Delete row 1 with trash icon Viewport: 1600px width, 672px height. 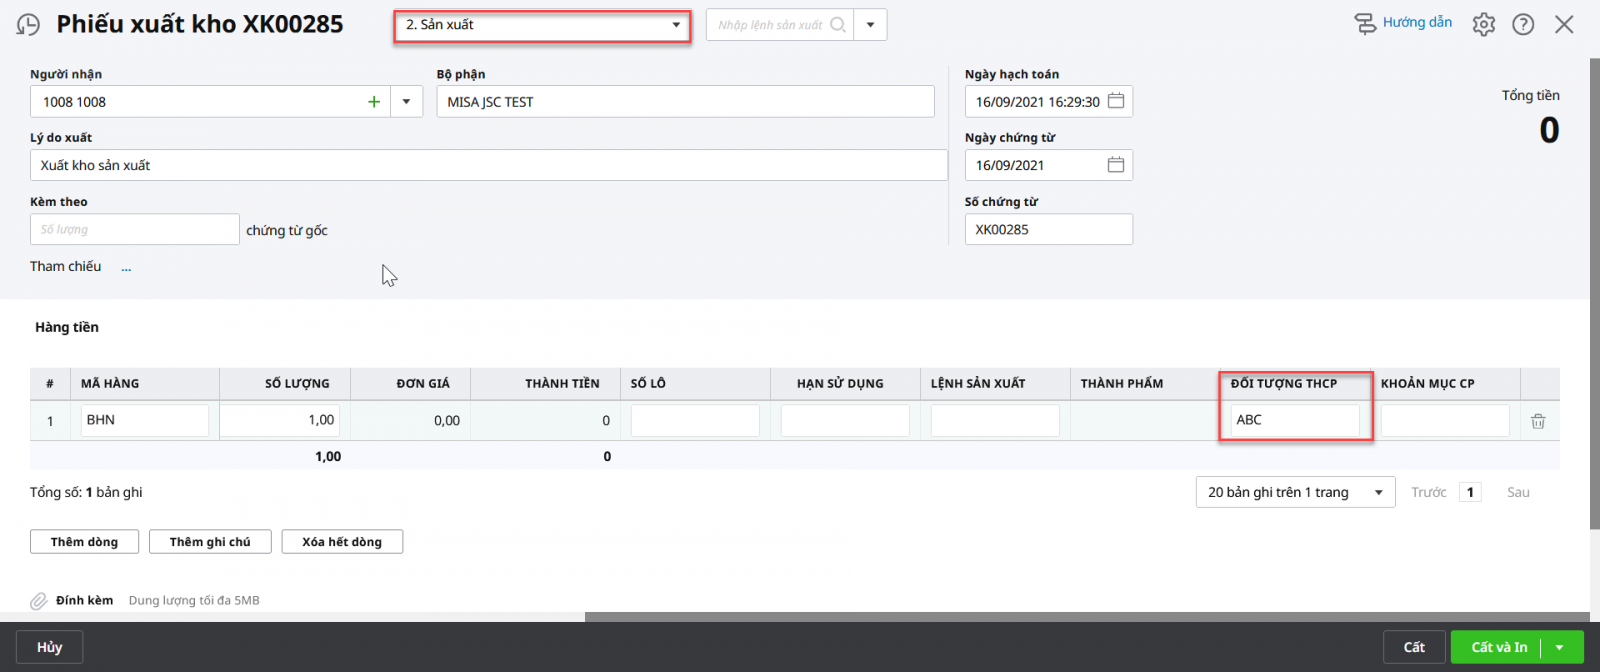tap(1538, 421)
